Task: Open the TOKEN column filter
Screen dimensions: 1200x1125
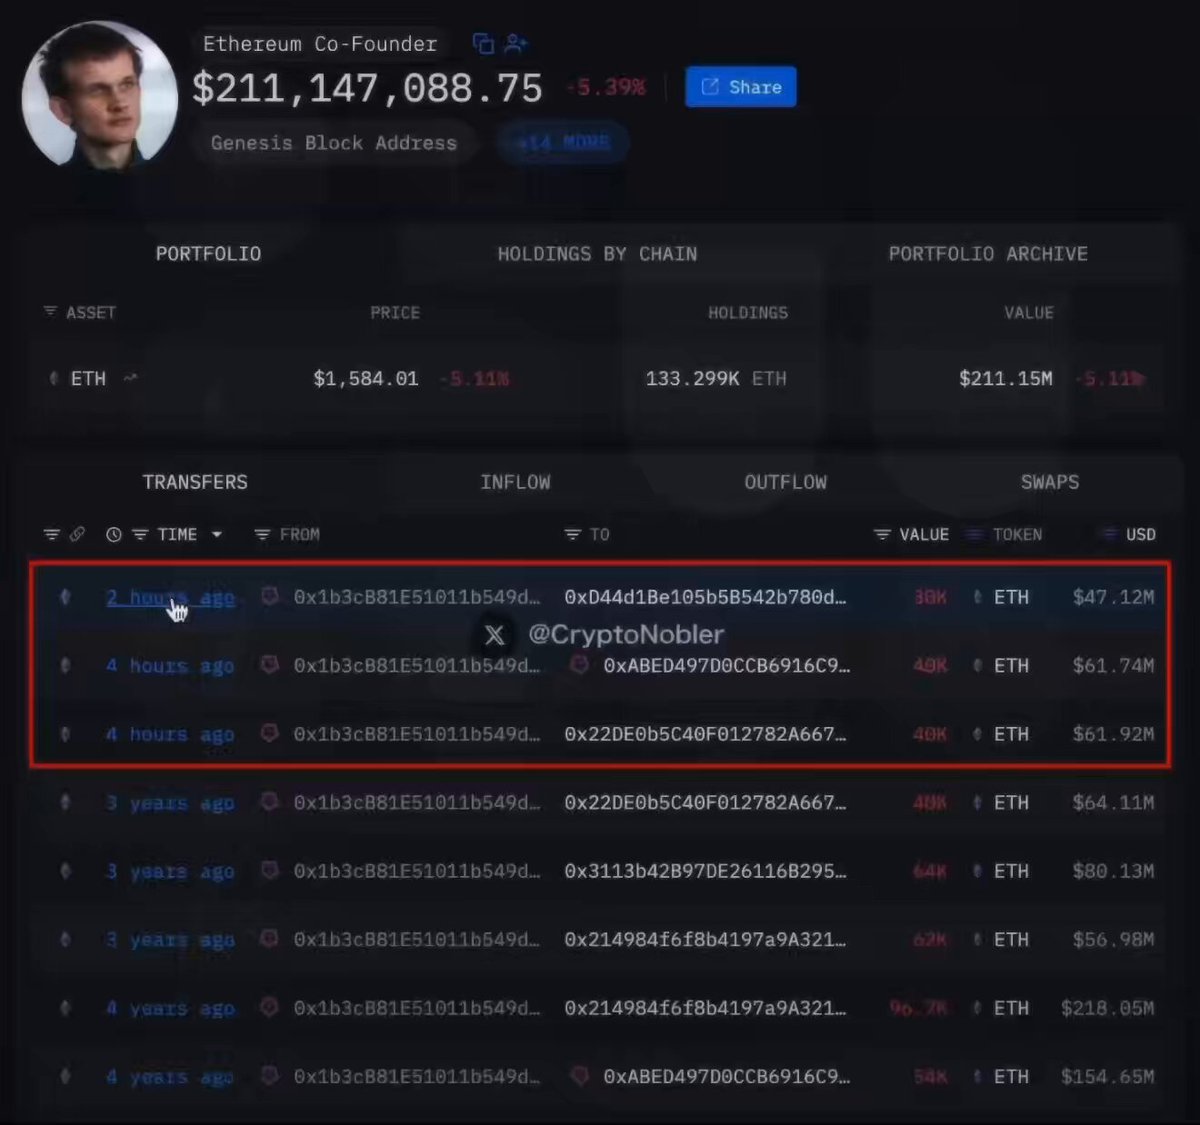Action: pos(975,535)
